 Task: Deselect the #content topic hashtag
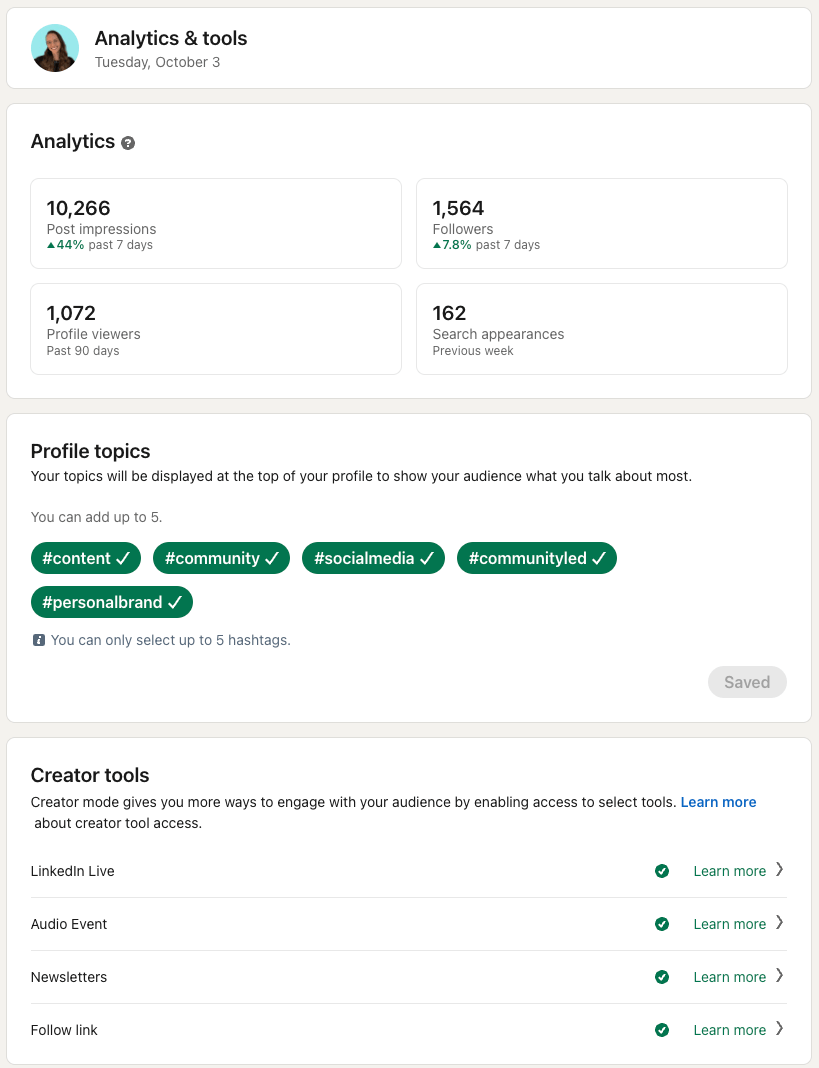pyautogui.click(x=86, y=558)
